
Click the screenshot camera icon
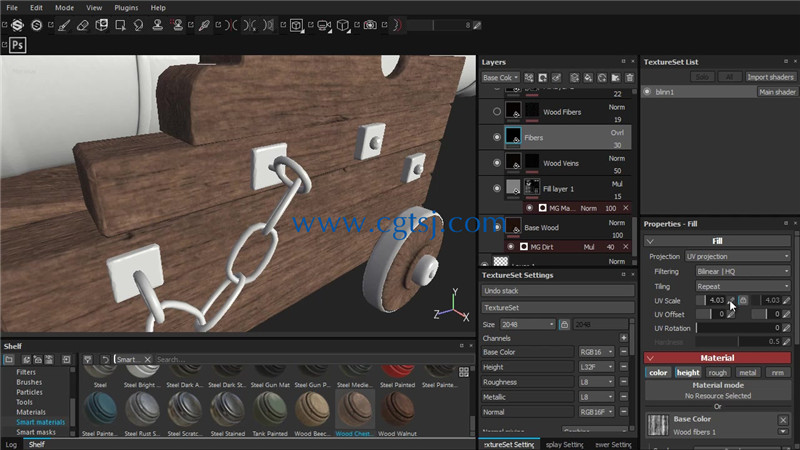point(370,25)
